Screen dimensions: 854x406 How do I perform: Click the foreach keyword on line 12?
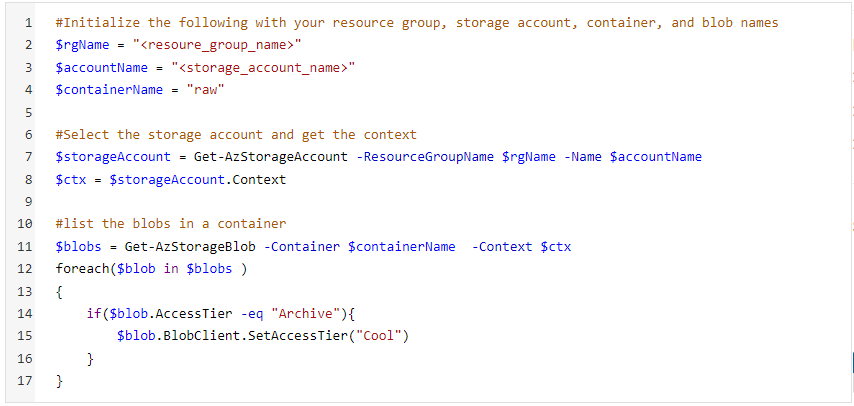coord(82,269)
